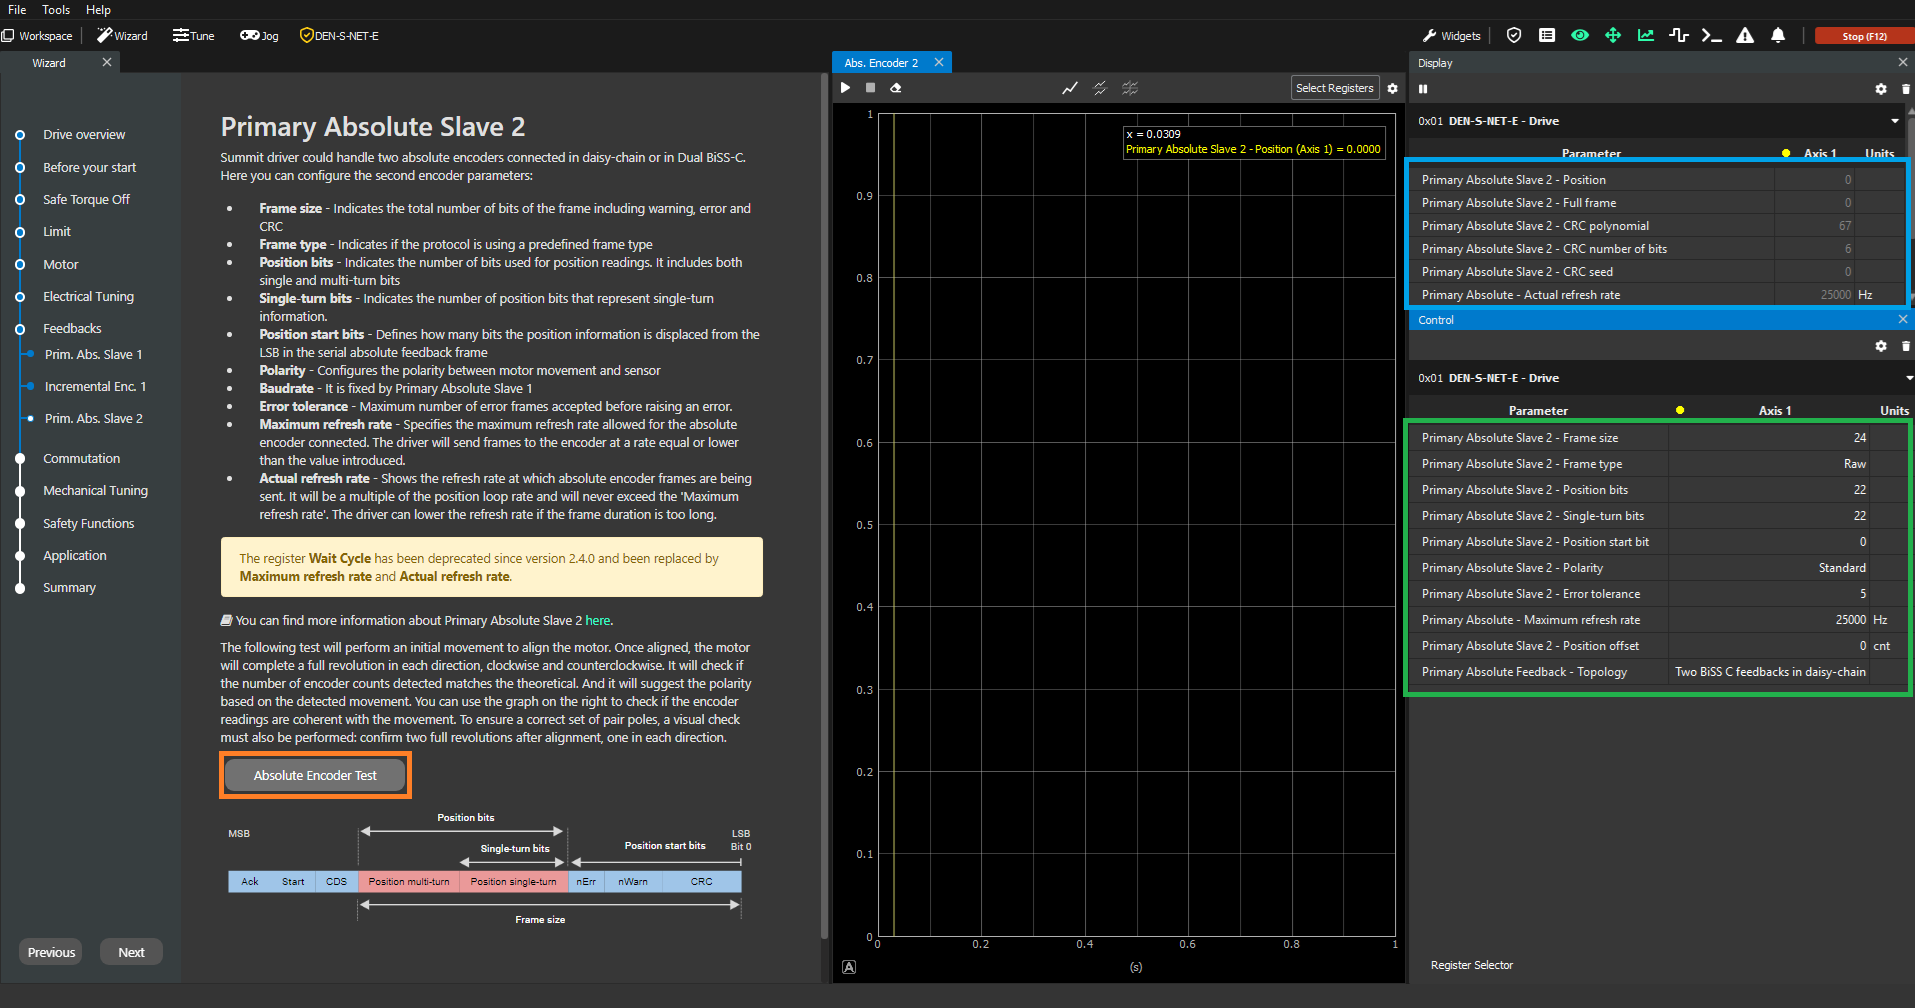The image size is (1915, 1008).
Task: Start scope capture with the play icon
Action: [x=846, y=88]
